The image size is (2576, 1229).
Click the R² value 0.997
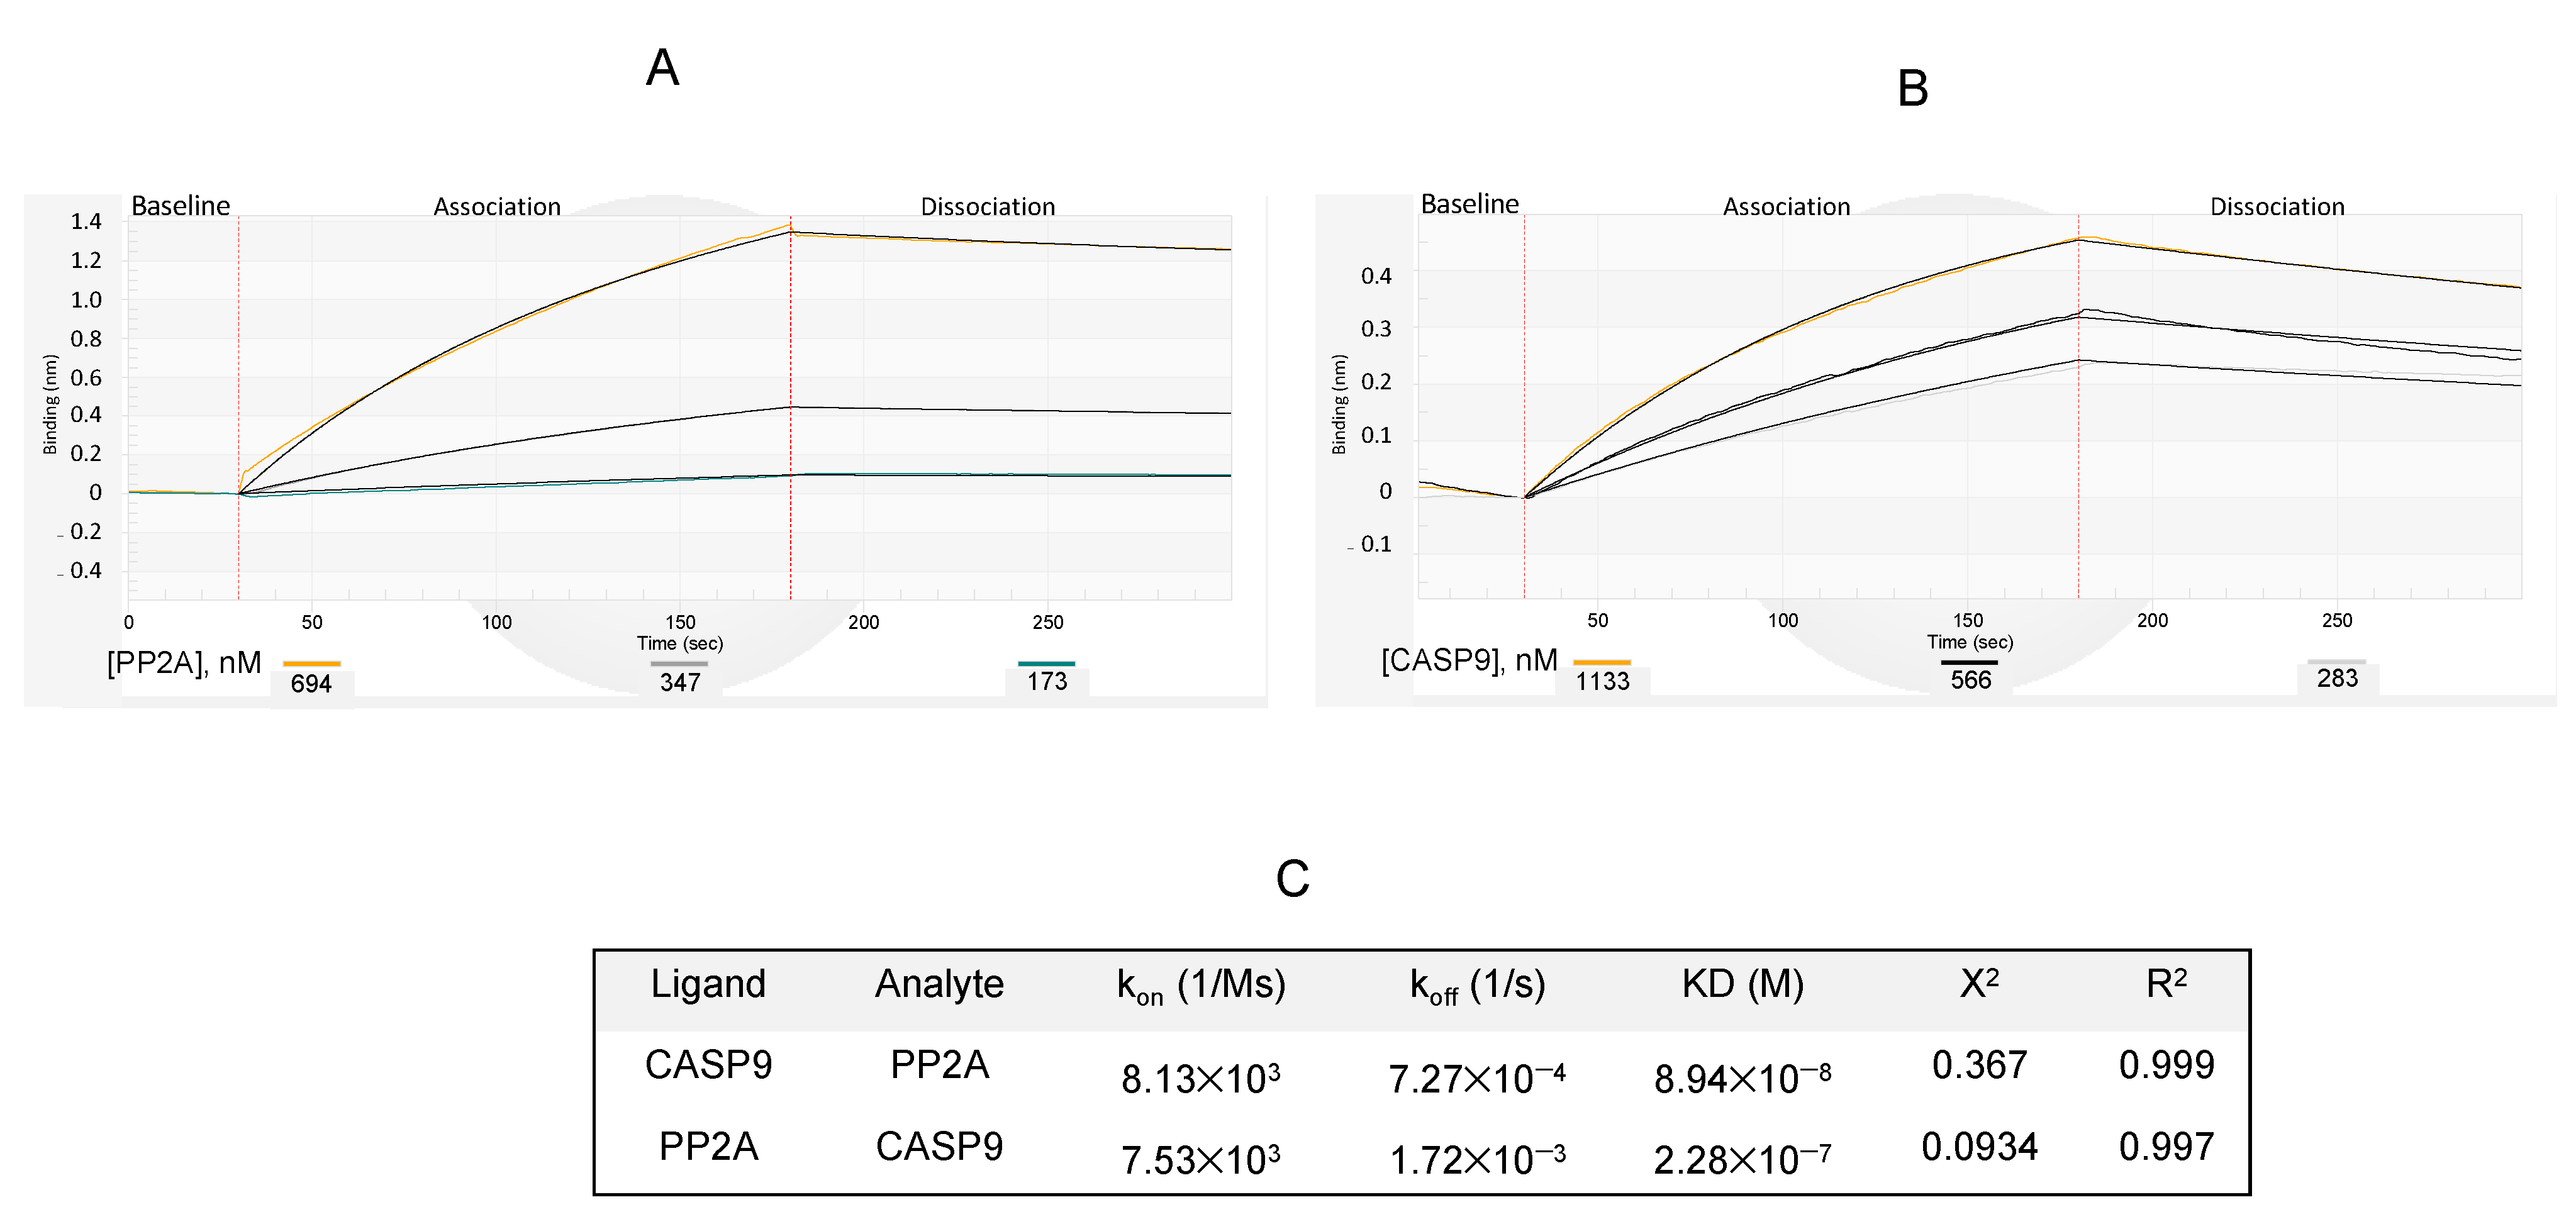tap(2166, 1147)
